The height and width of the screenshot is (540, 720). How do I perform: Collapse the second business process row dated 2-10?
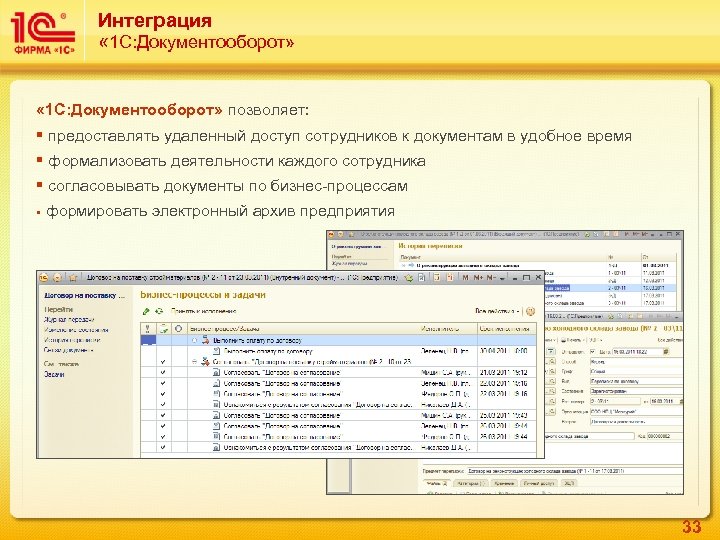coord(194,362)
